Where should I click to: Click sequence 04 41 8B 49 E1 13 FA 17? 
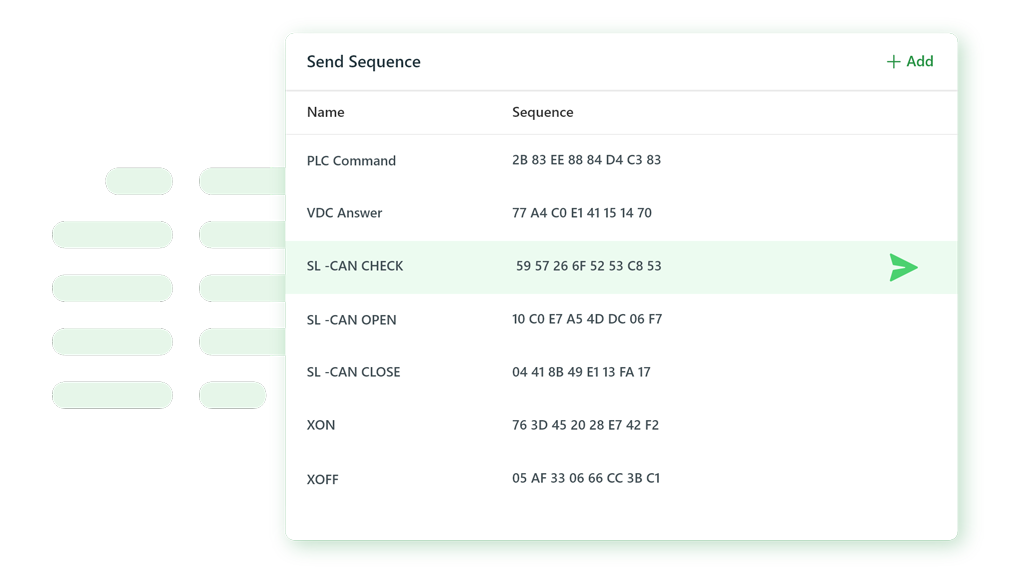point(581,372)
